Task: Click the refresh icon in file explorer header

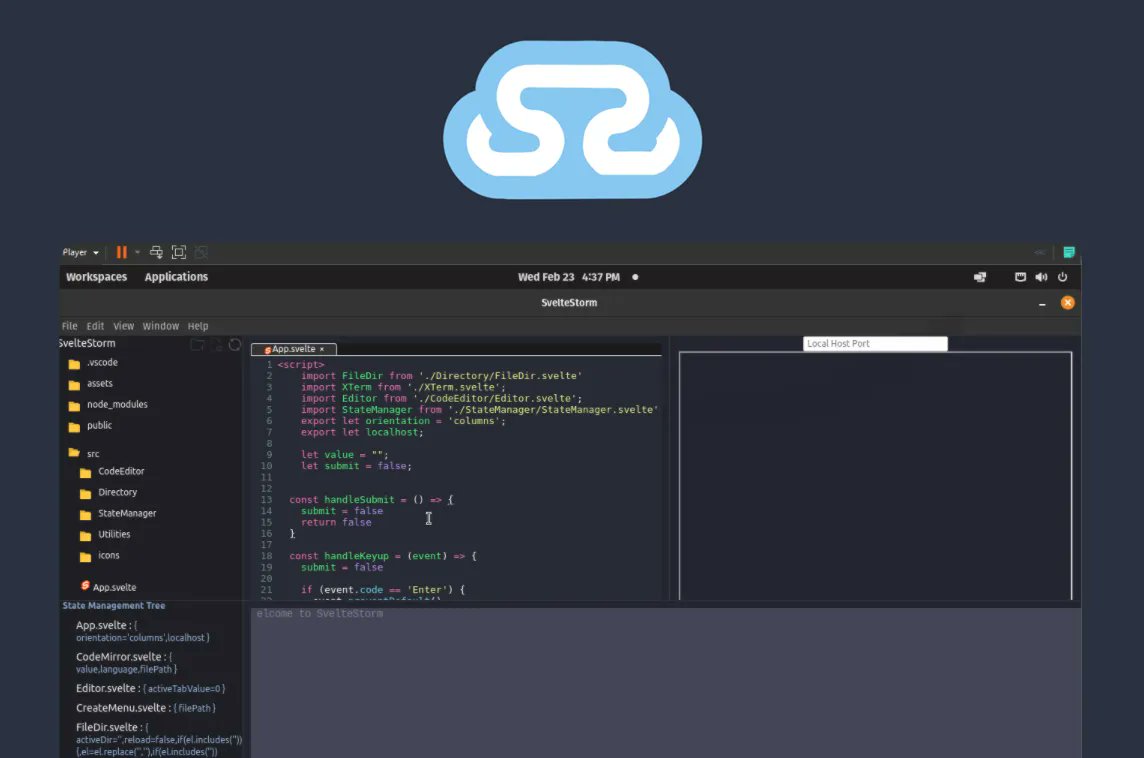Action: point(235,344)
